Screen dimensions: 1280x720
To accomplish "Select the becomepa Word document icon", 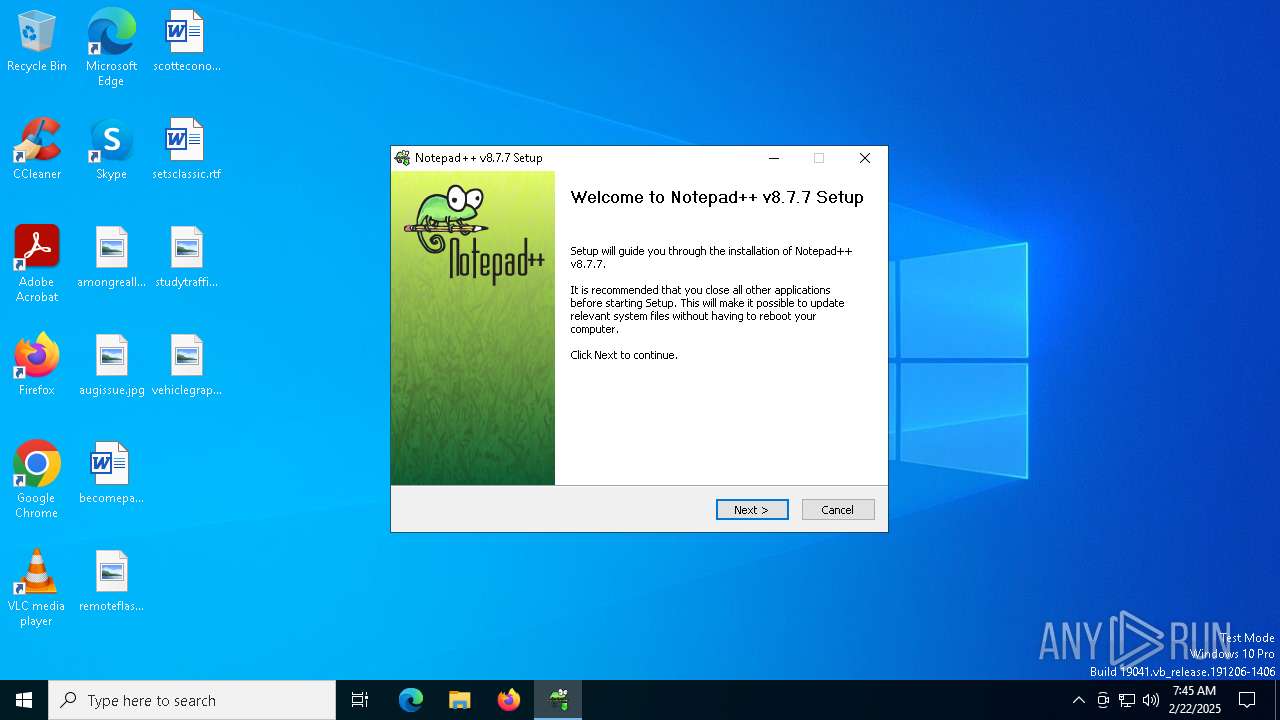I will pos(111,474).
